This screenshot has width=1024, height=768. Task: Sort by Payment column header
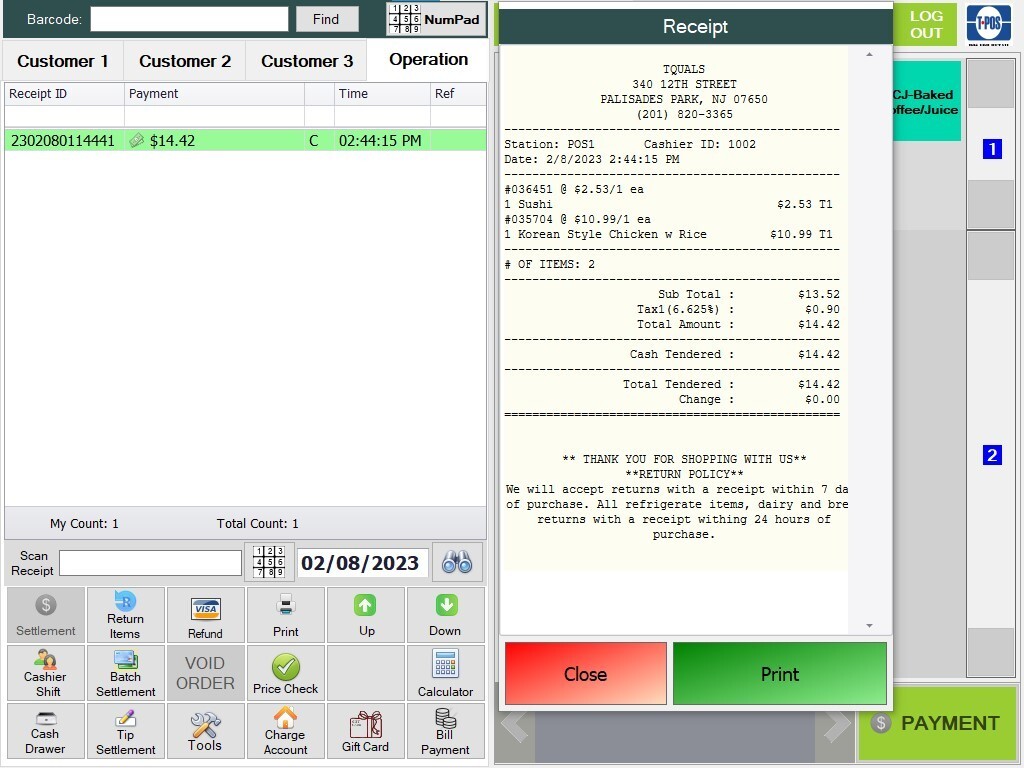[x=214, y=93]
